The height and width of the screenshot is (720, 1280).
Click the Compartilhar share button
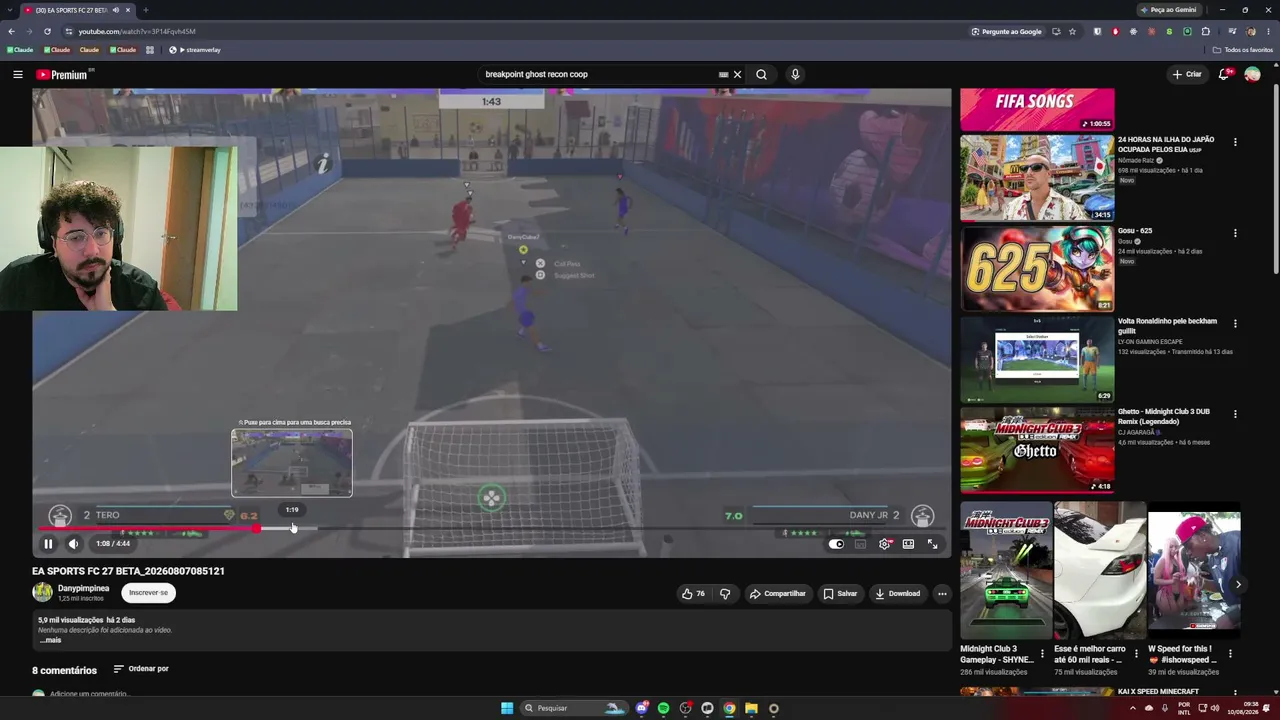tap(777, 593)
